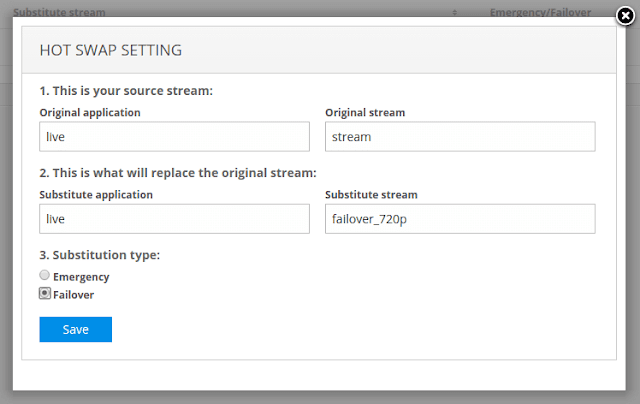640x404 pixels.
Task: Click the Original stream field label
Action: tap(366, 112)
